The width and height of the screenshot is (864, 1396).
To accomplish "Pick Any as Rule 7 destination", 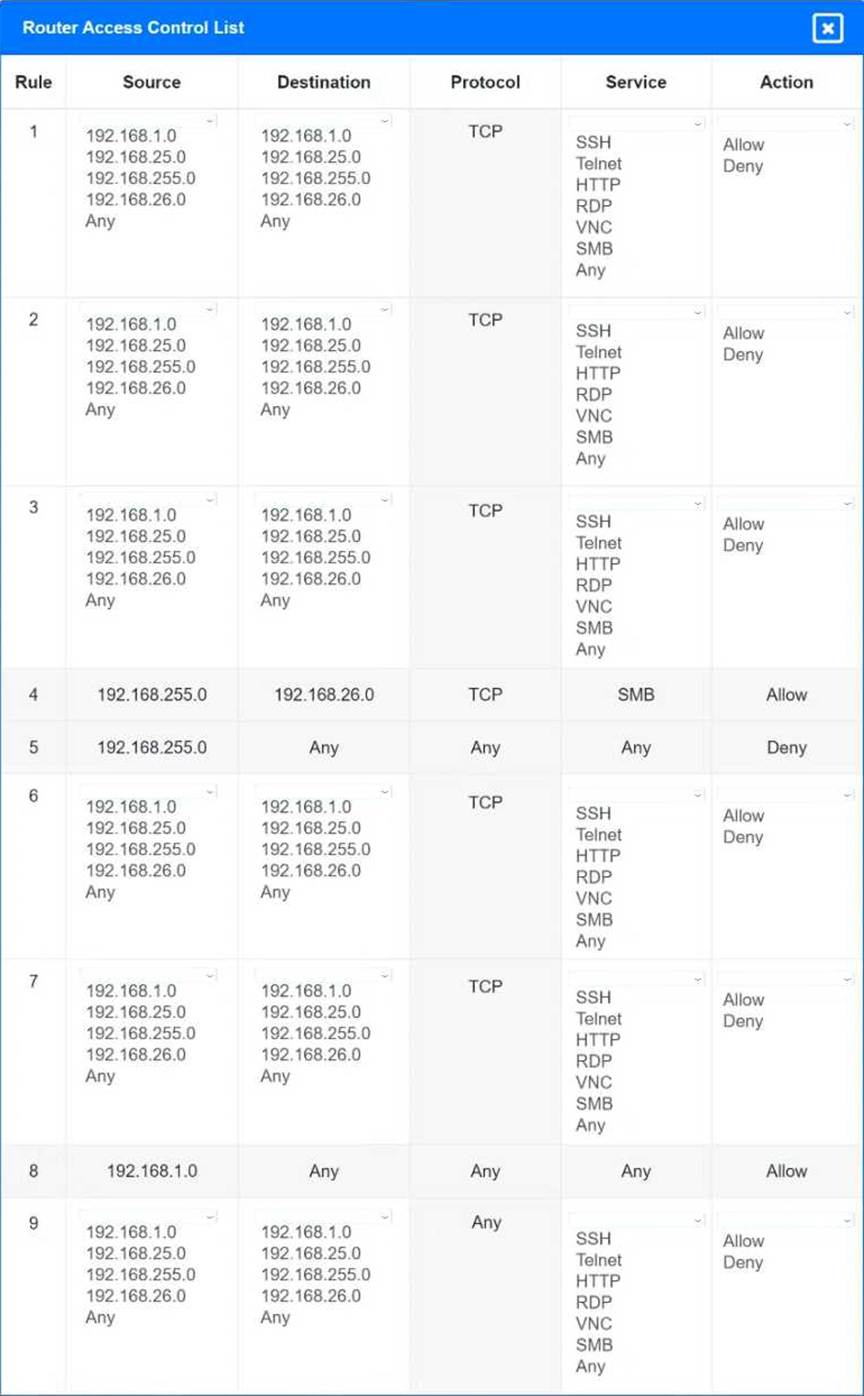I will [x=275, y=1076].
